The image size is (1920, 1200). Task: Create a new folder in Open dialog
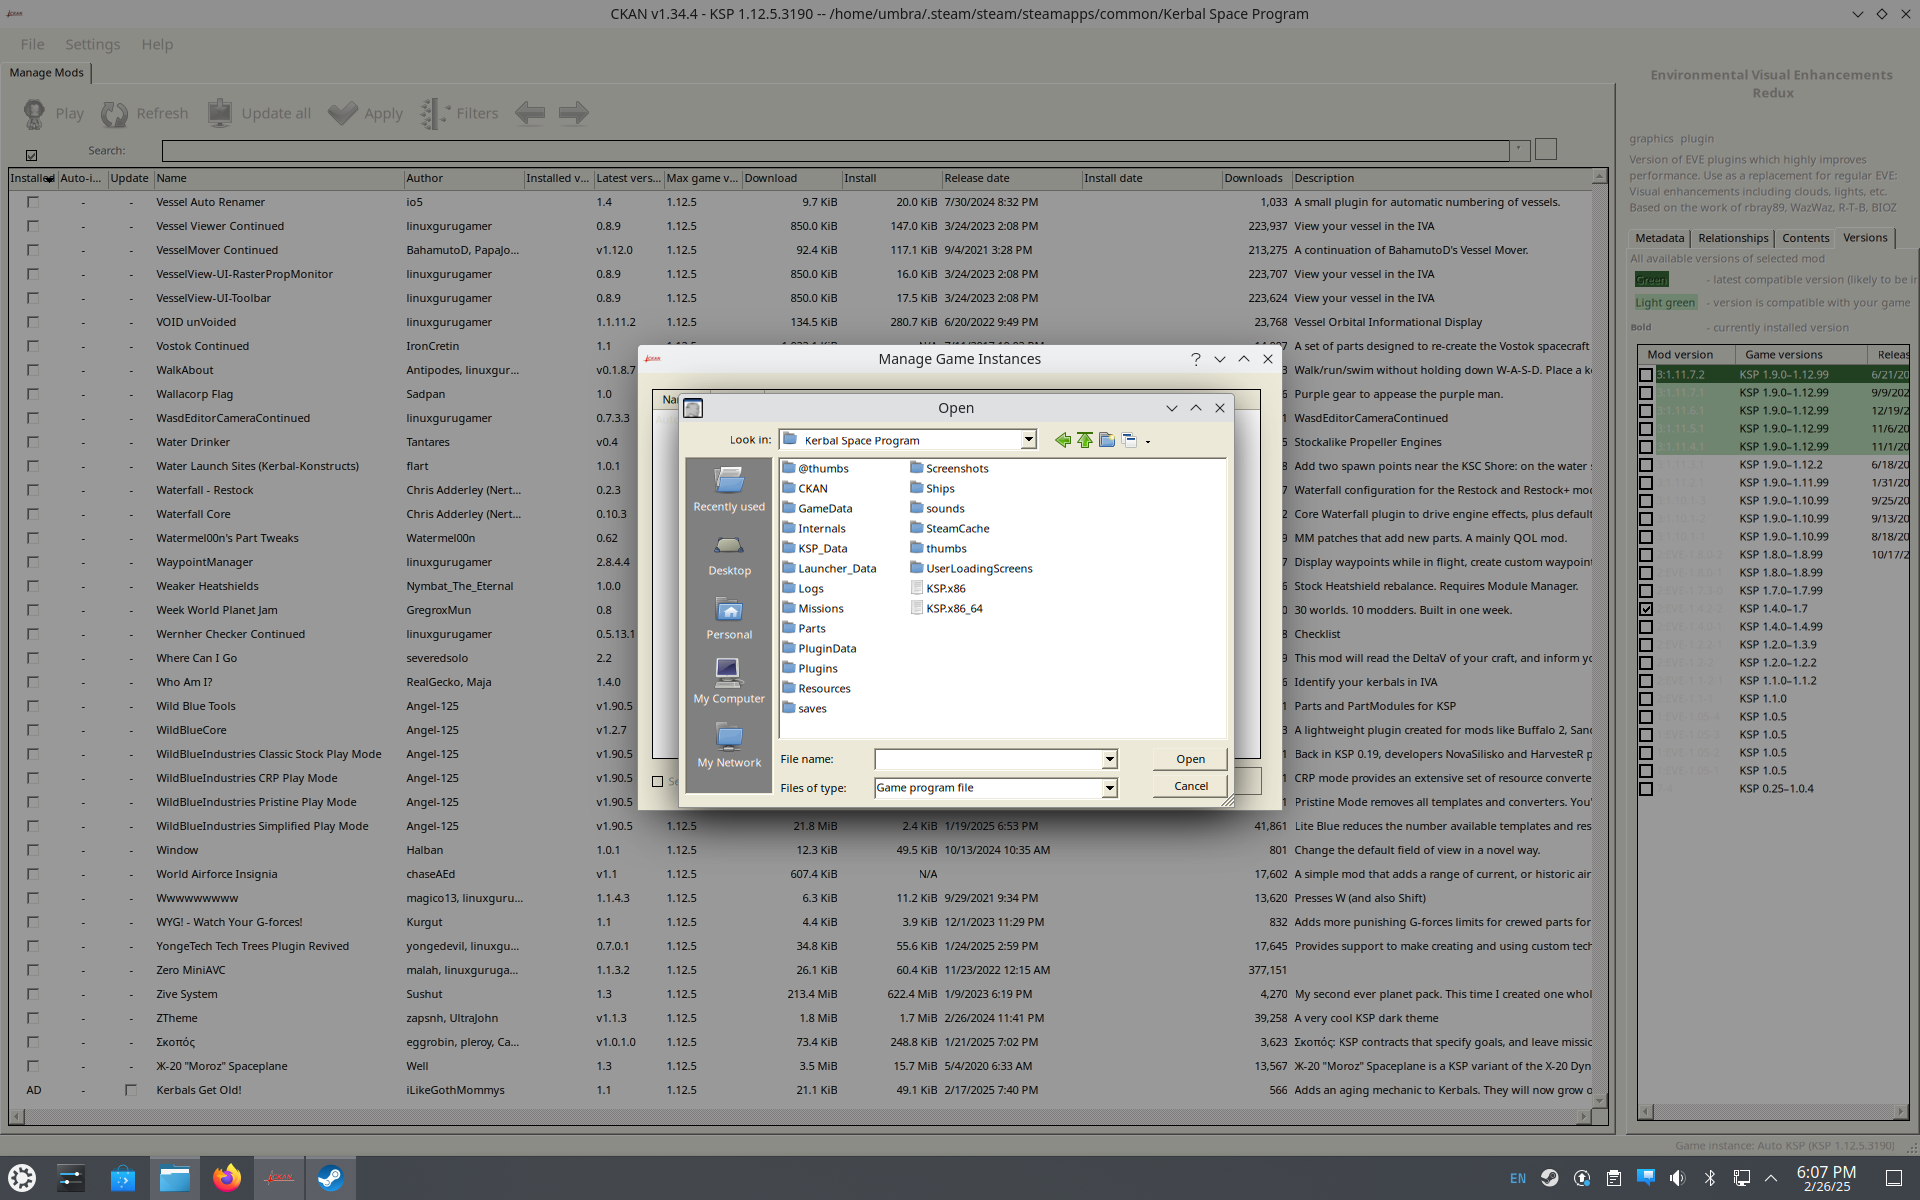coord(1107,440)
